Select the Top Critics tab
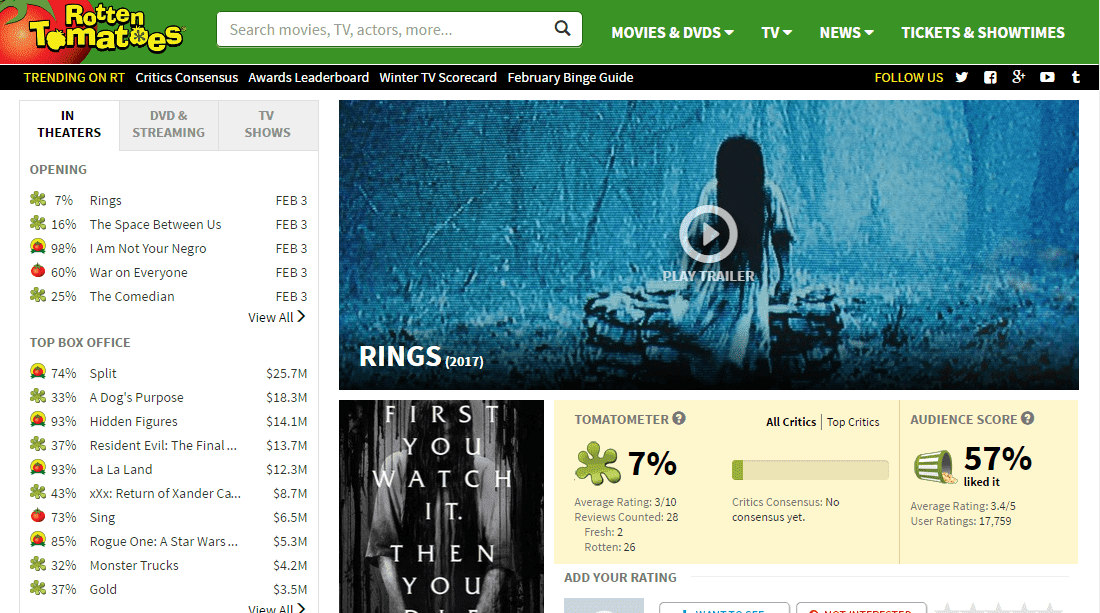Viewport: 1100px width, 613px height. (852, 422)
